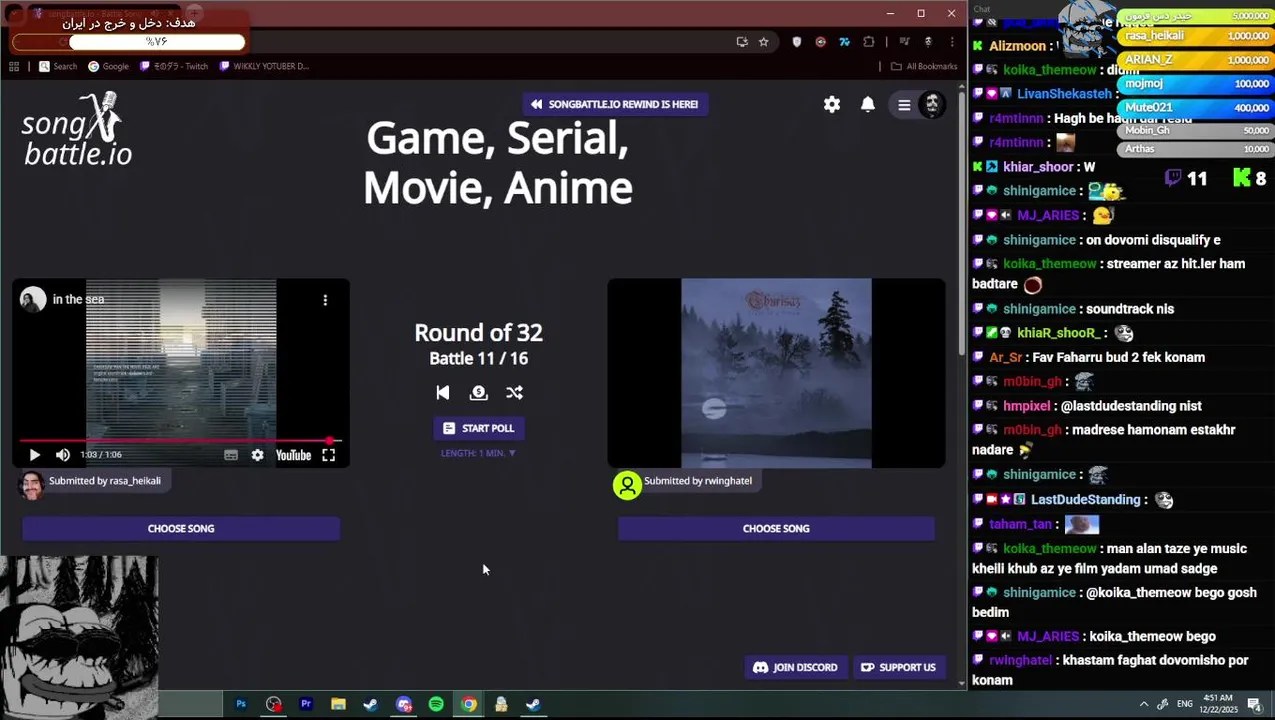Choose the song submitted by rwinghatel
The width and height of the screenshot is (1275, 720).
pos(776,528)
